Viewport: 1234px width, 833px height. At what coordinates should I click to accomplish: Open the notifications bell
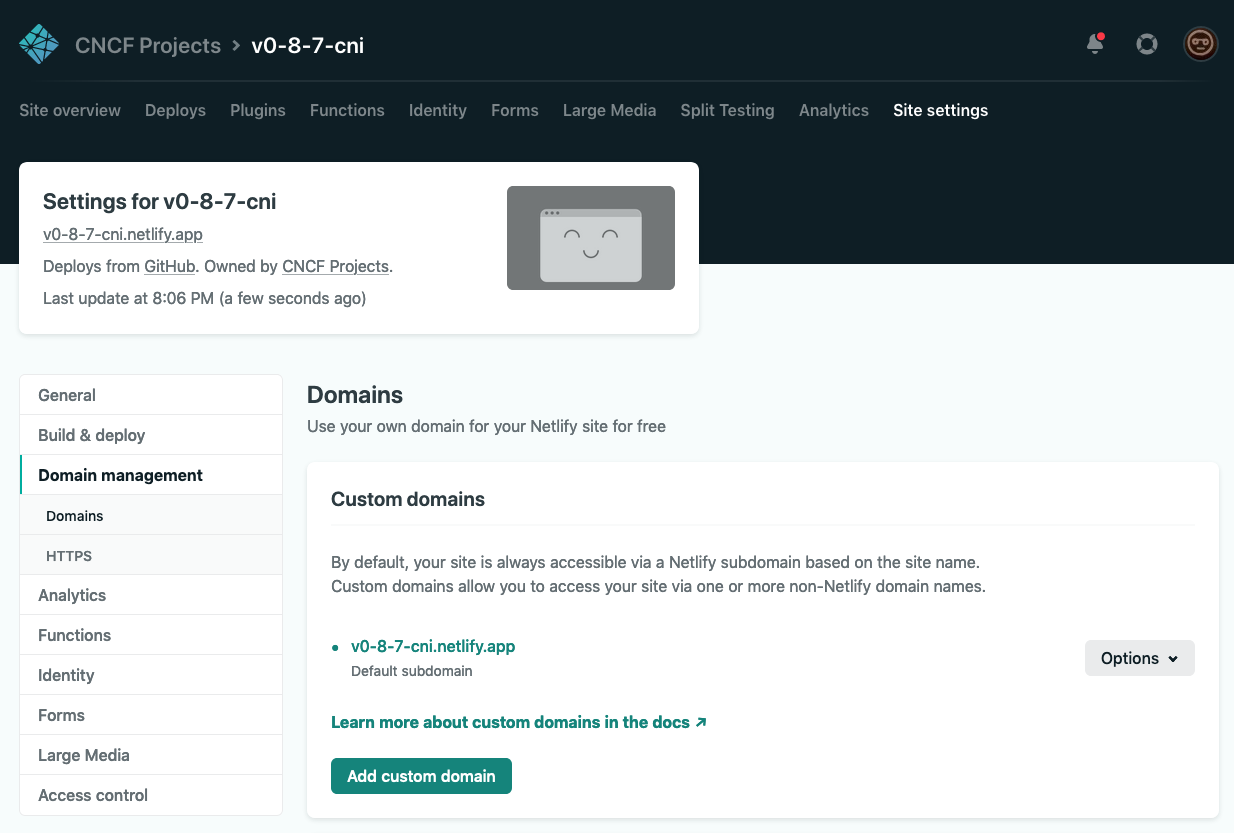click(x=1095, y=44)
